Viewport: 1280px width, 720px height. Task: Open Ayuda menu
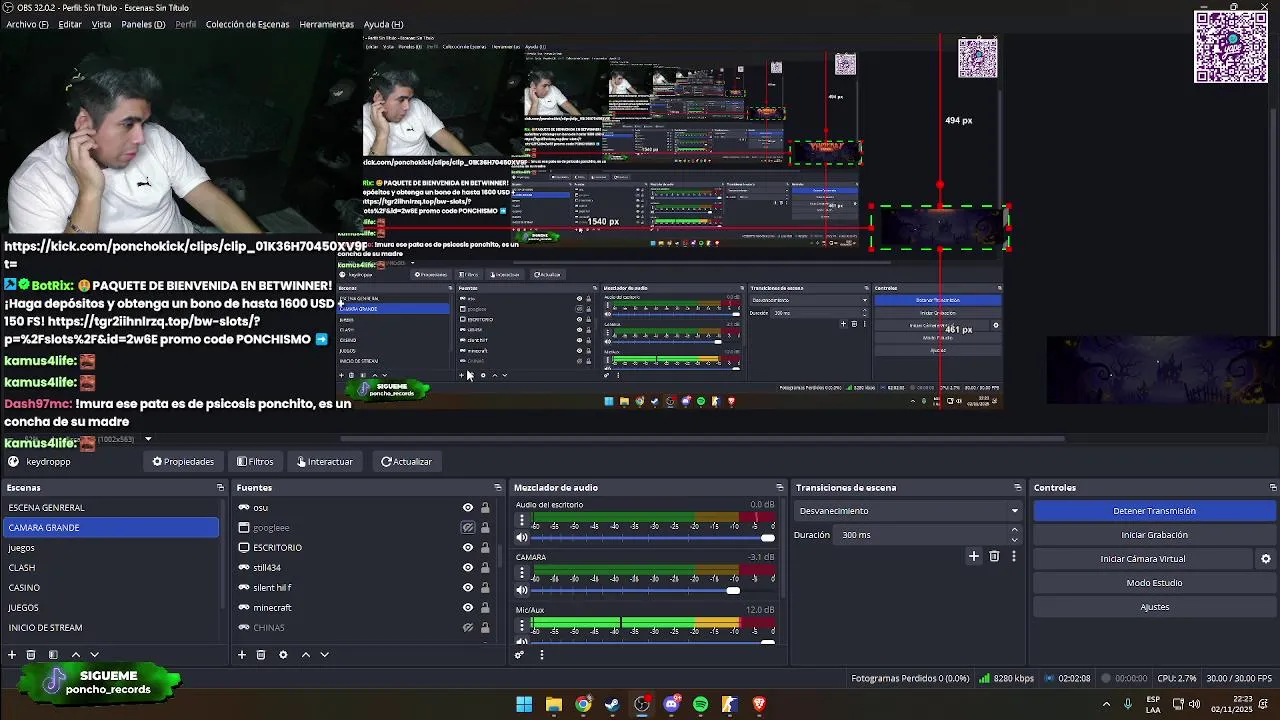pyautogui.click(x=383, y=24)
